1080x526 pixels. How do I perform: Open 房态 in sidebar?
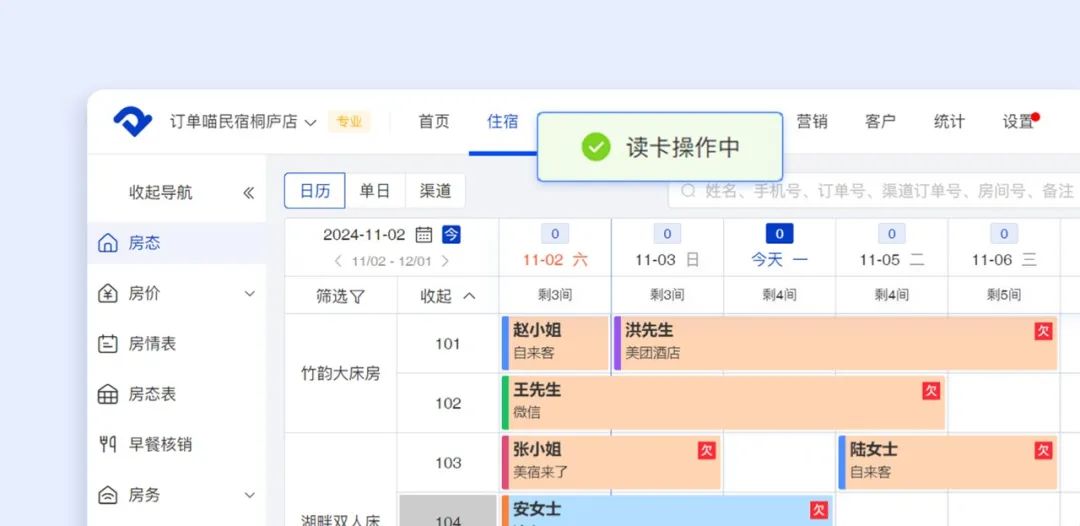(x=176, y=243)
